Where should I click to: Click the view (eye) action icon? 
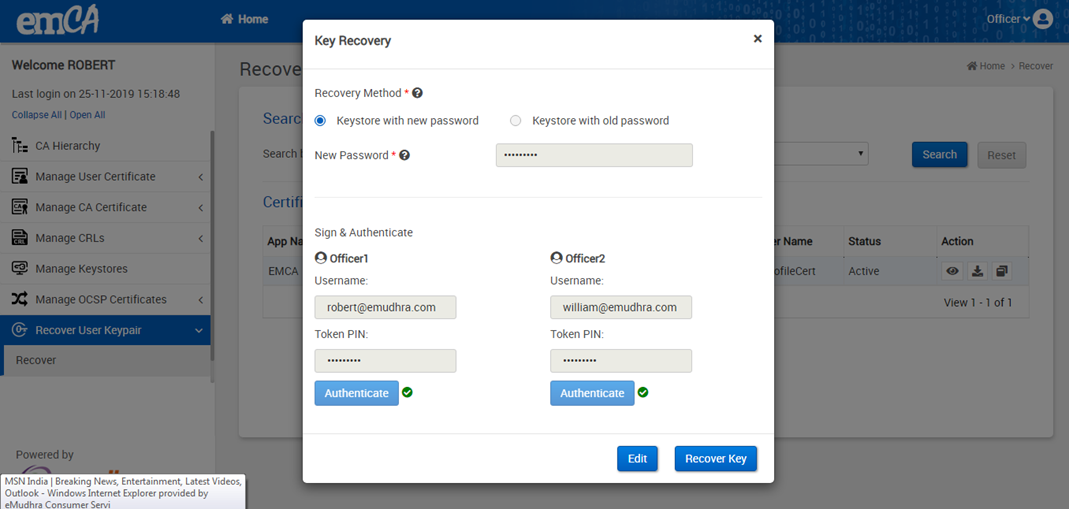pyautogui.click(x=953, y=271)
